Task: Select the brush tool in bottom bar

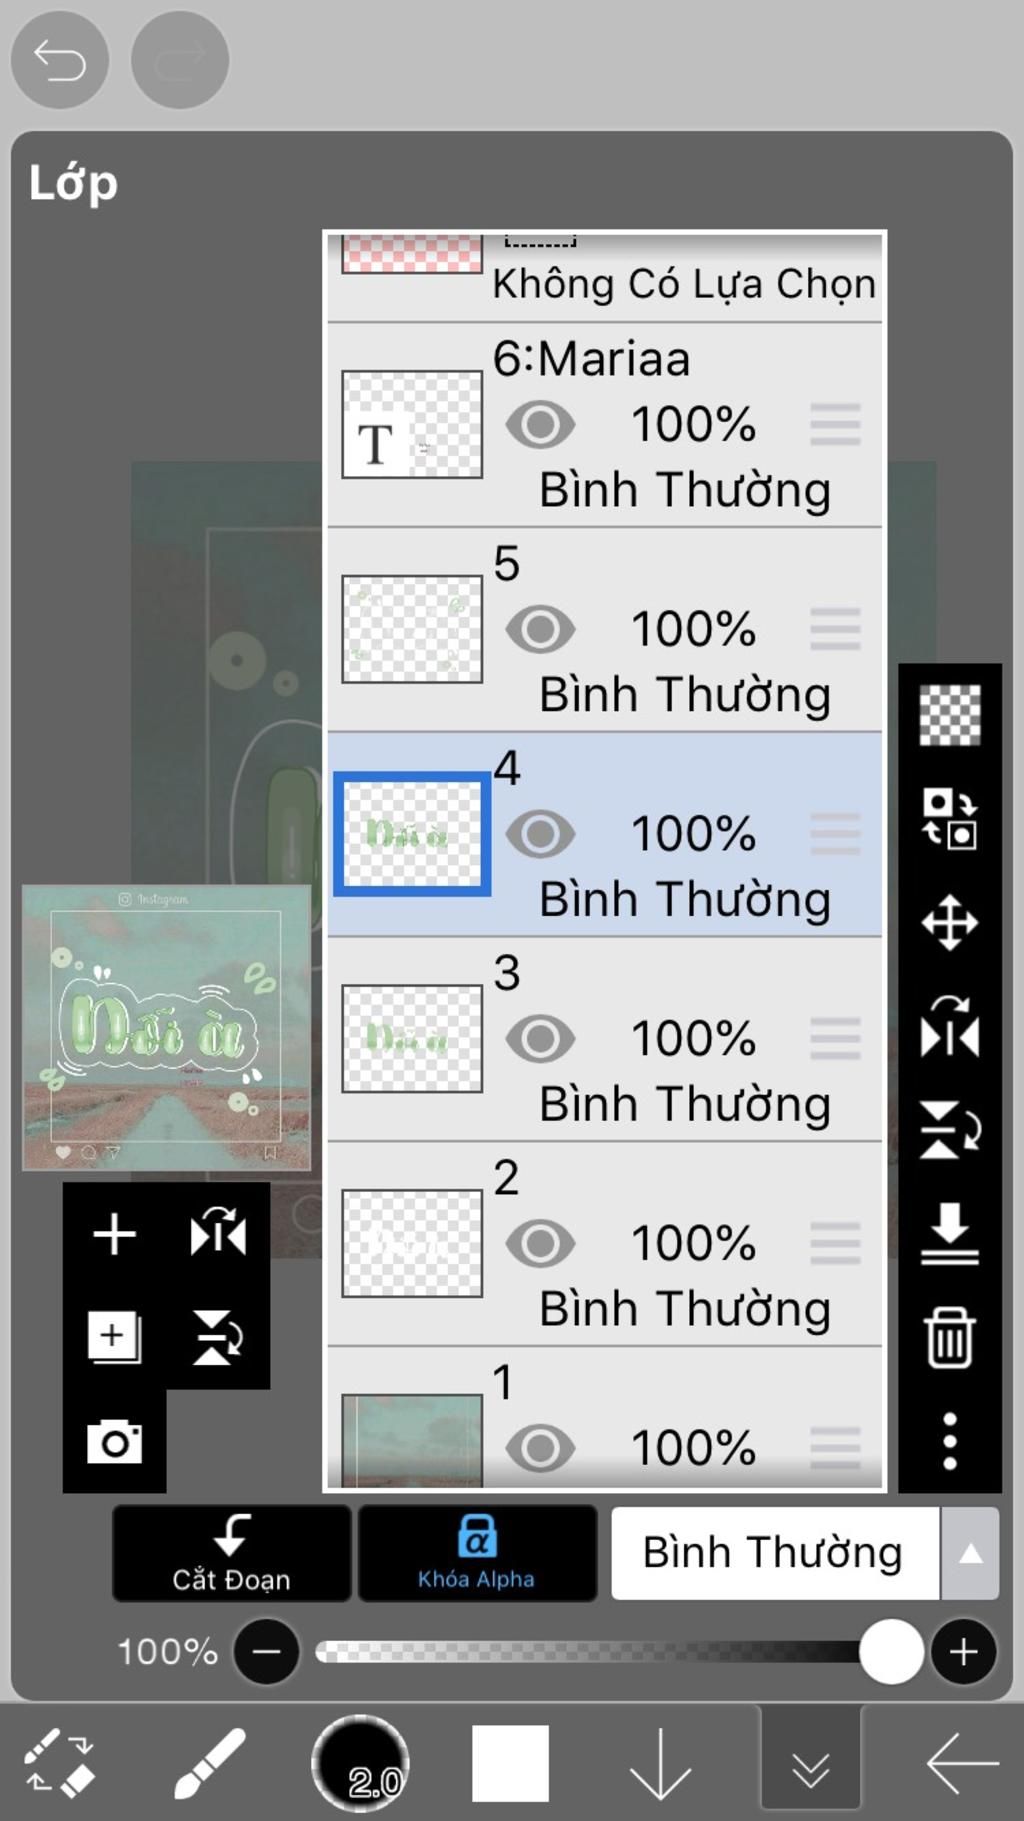Action: click(209, 1762)
